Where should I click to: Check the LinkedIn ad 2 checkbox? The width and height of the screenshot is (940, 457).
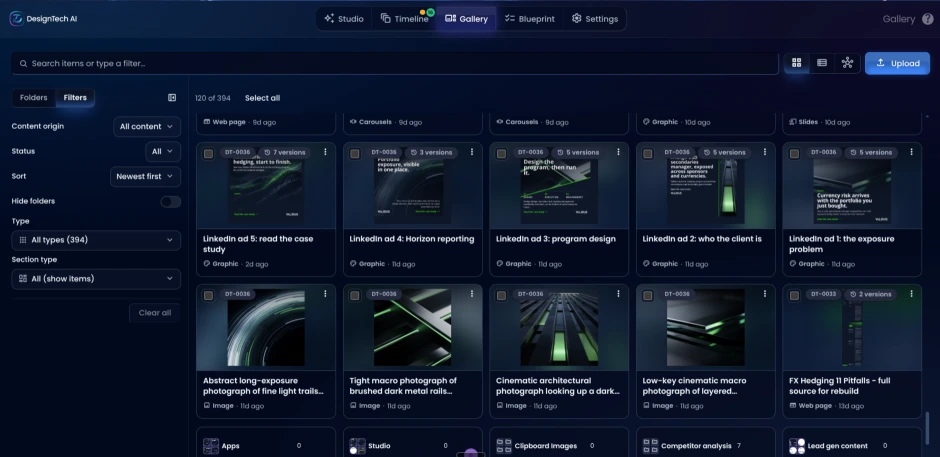[647, 154]
